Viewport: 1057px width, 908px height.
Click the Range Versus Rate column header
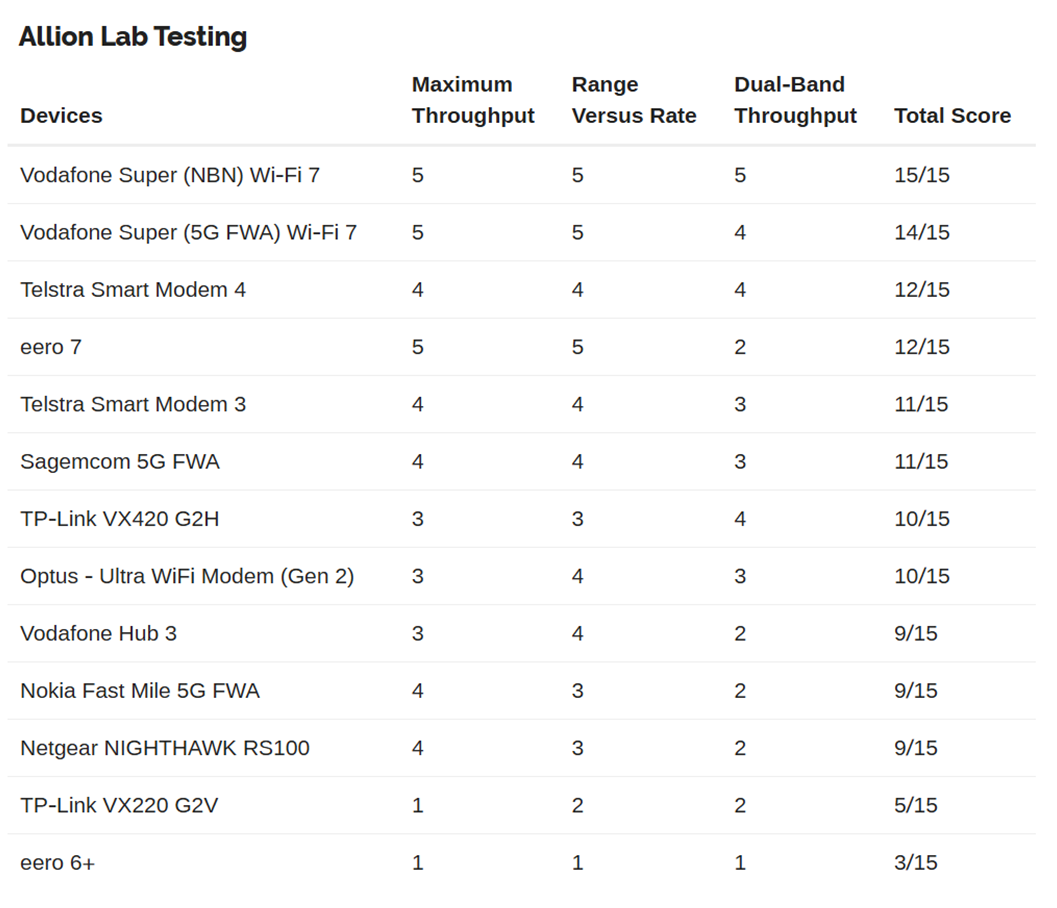634,100
